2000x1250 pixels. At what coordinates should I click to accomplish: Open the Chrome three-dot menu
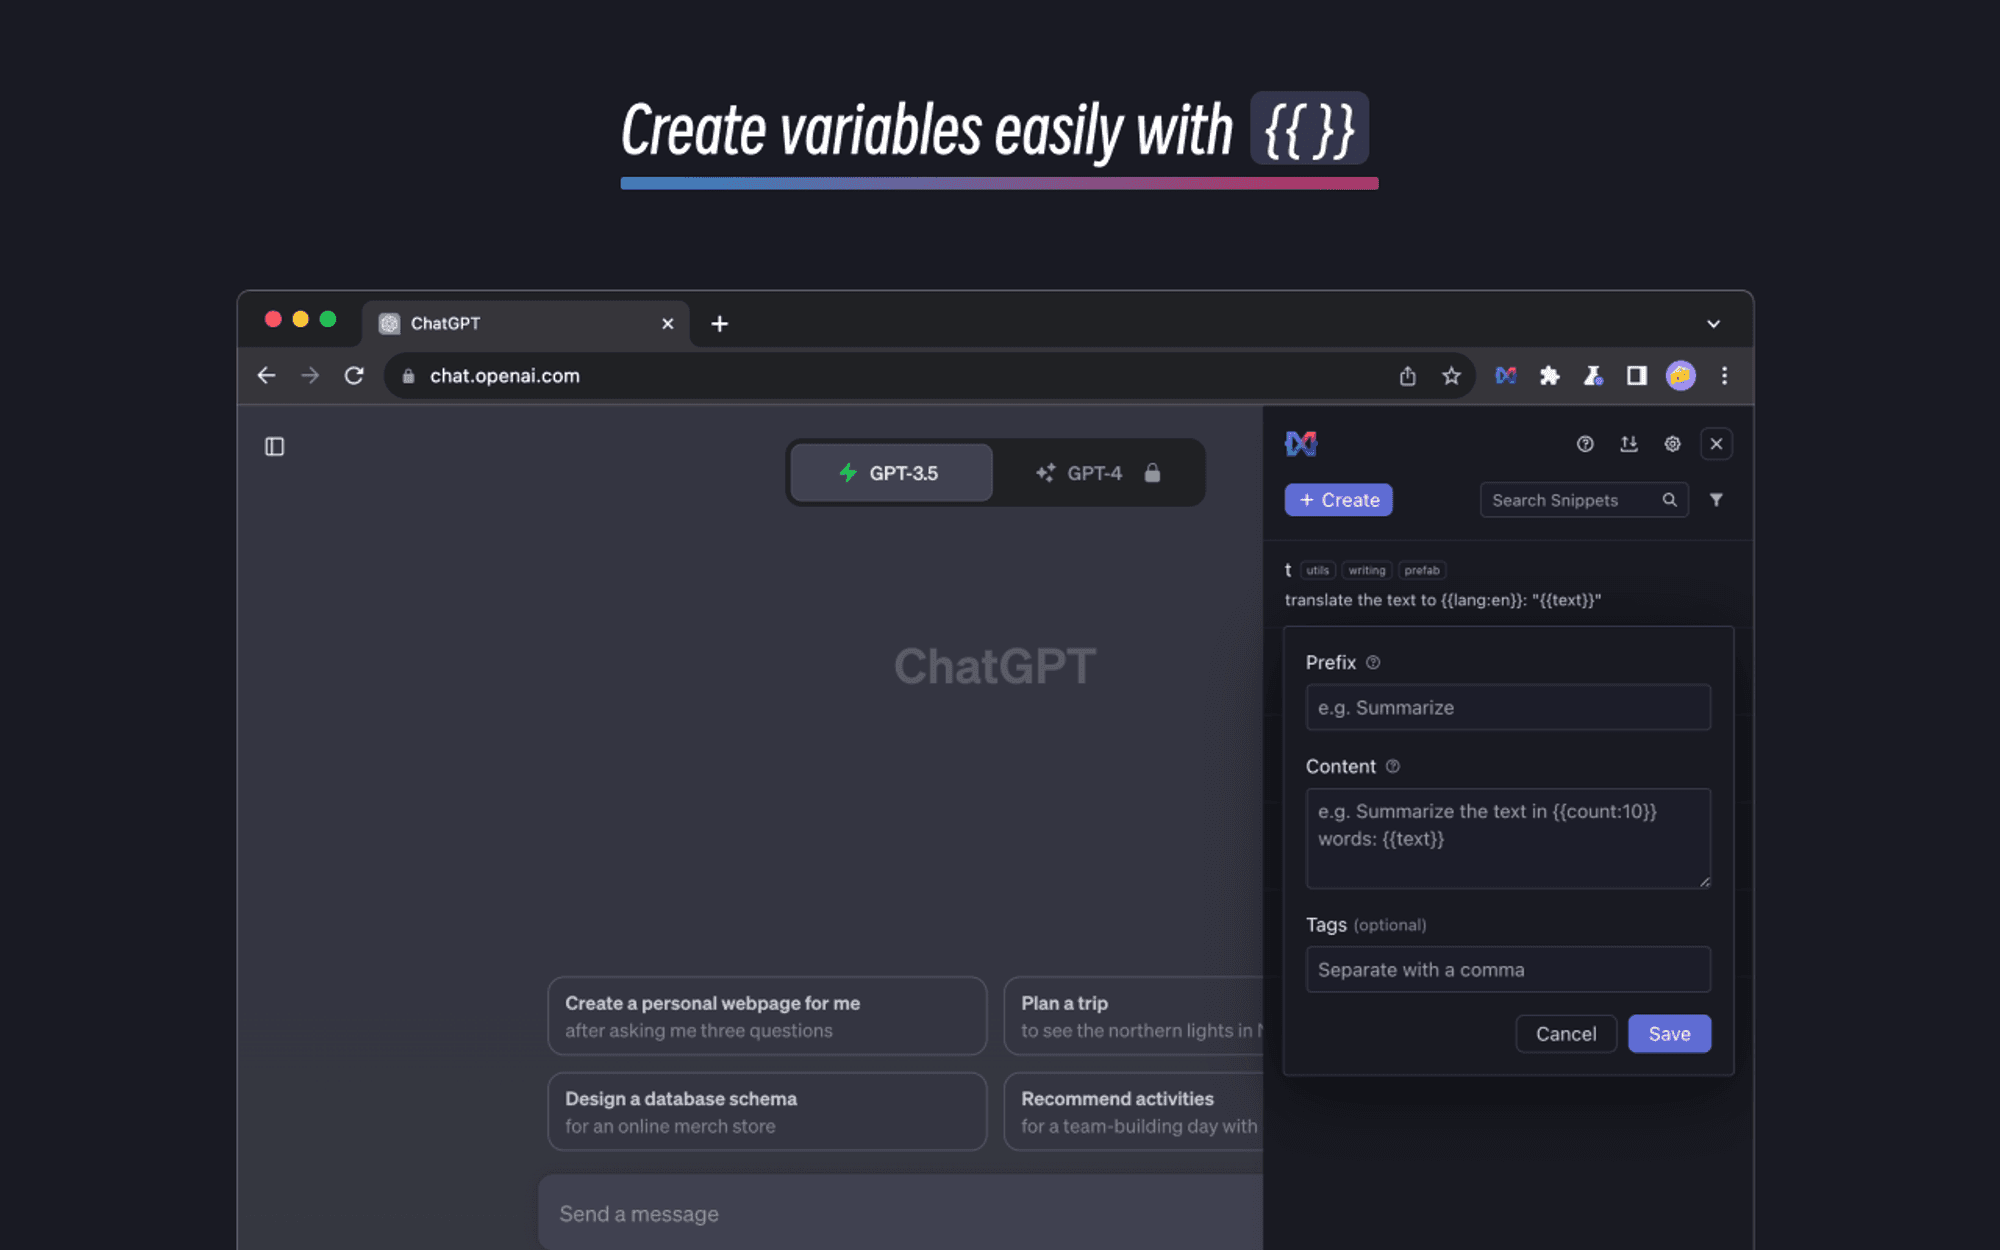[x=1724, y=376]
